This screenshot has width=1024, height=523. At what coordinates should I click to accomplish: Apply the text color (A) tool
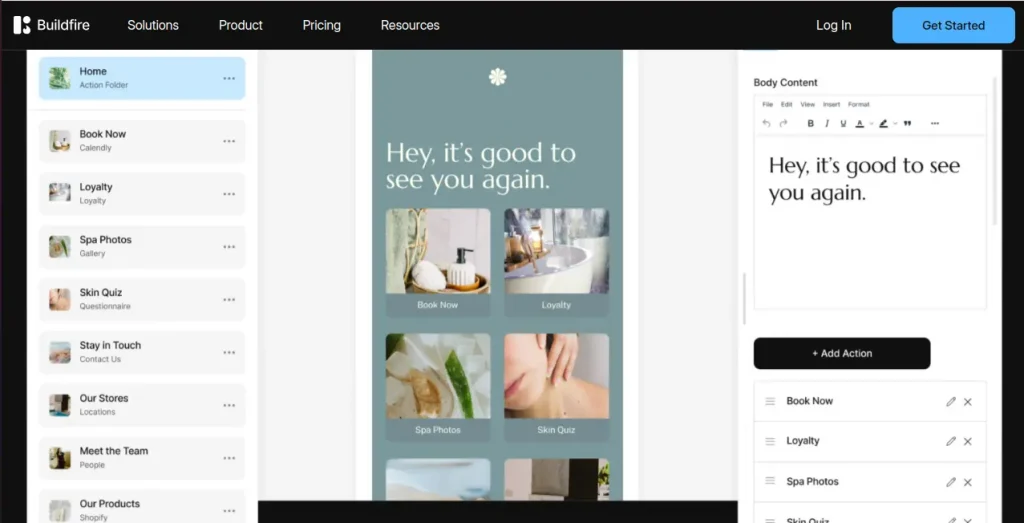click(x=860, y=123)
